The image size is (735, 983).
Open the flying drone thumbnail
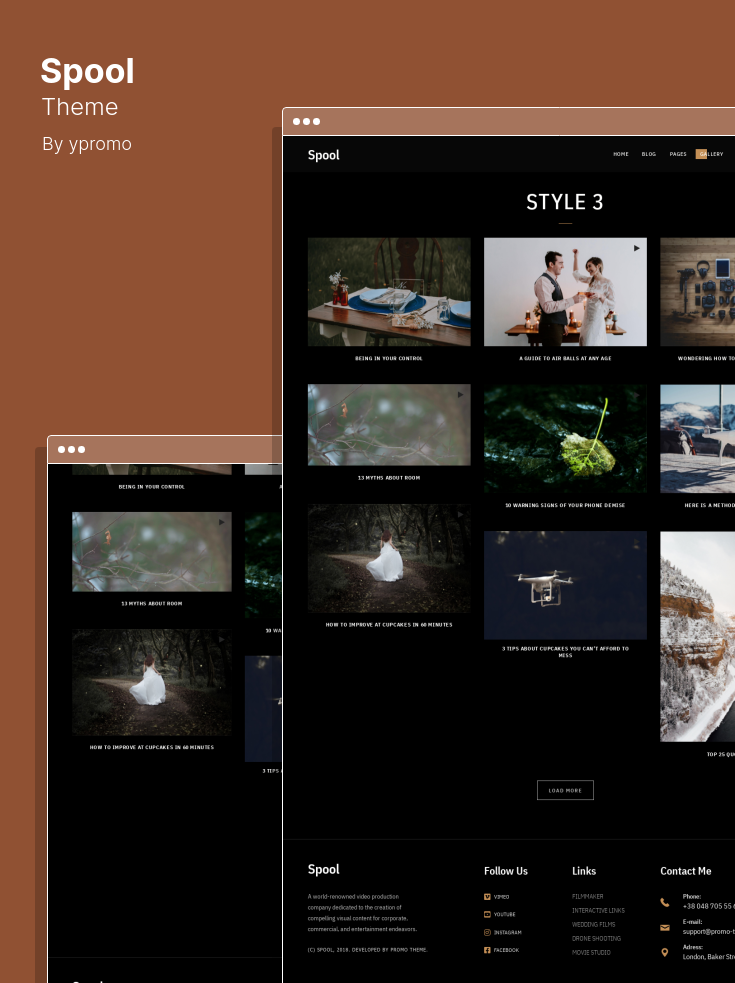coord(565,586)
